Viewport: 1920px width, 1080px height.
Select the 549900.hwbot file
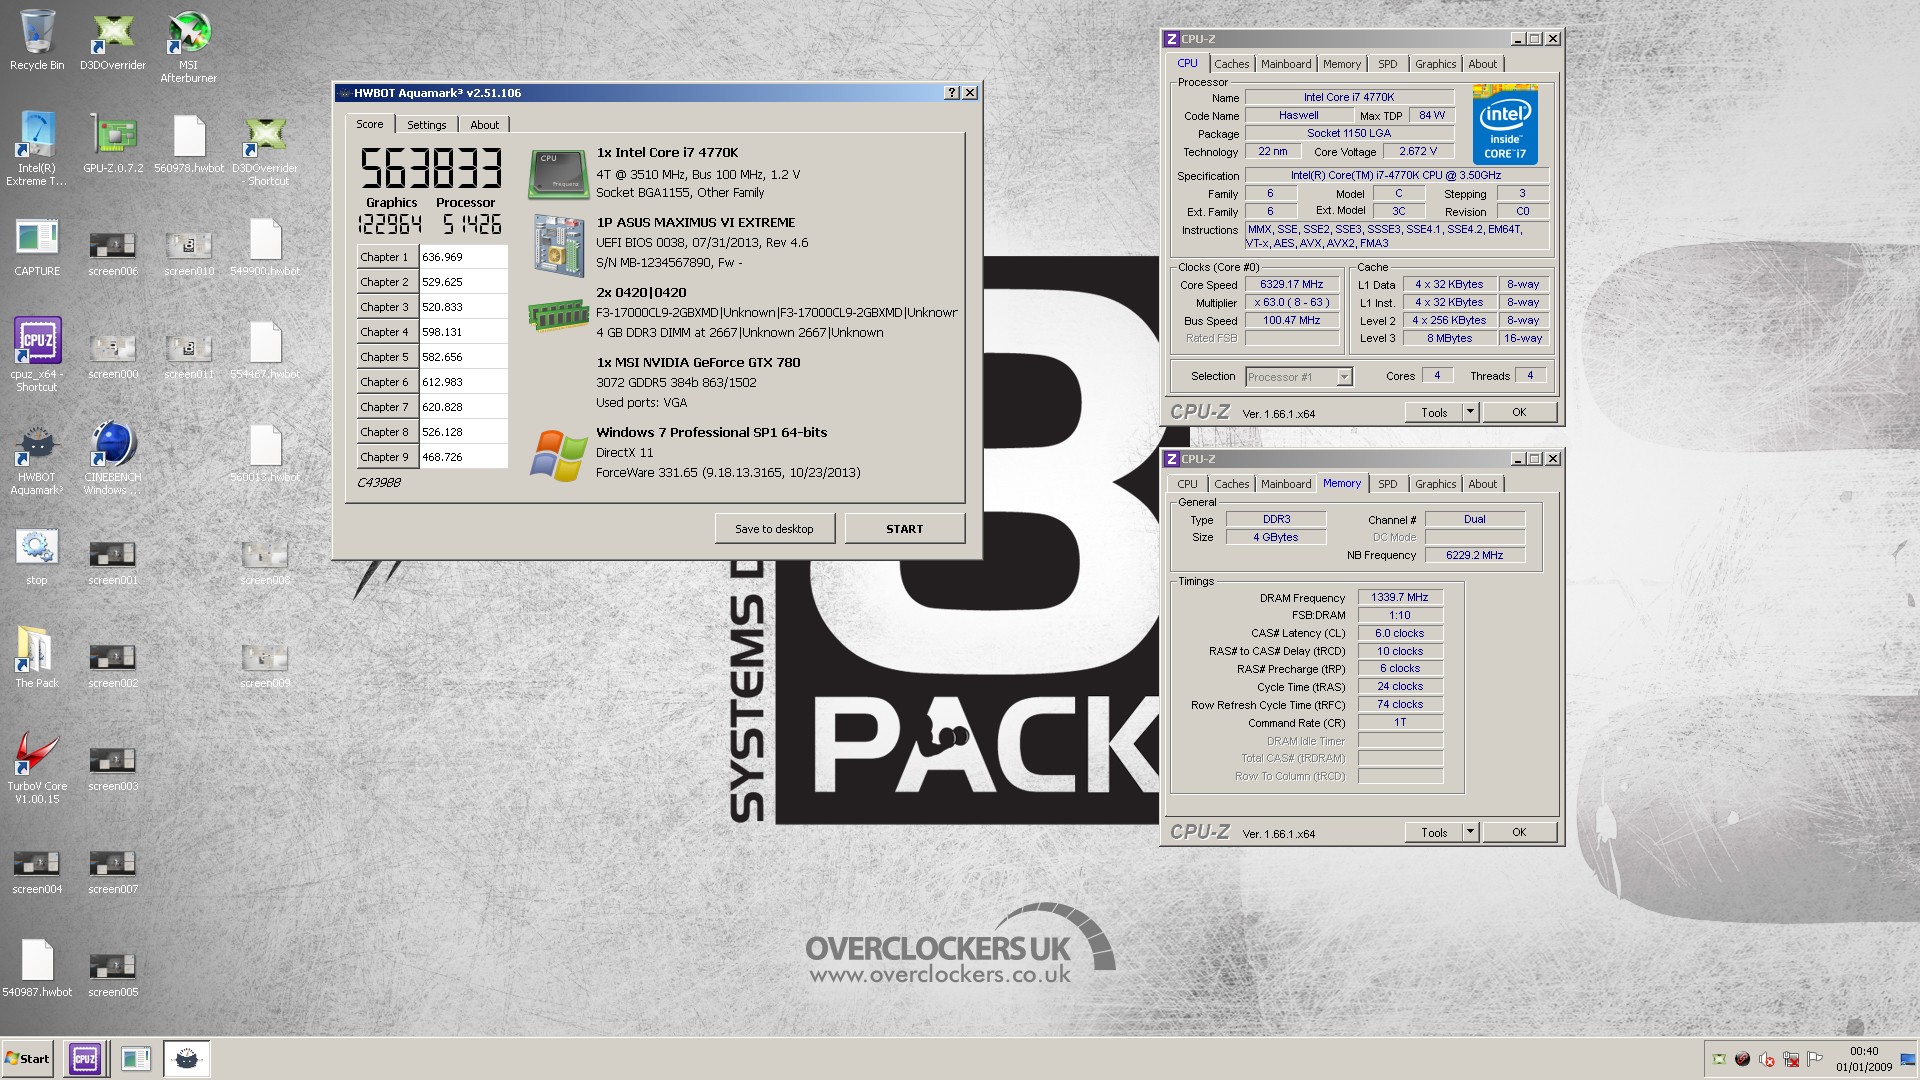(x=265, y=247)
